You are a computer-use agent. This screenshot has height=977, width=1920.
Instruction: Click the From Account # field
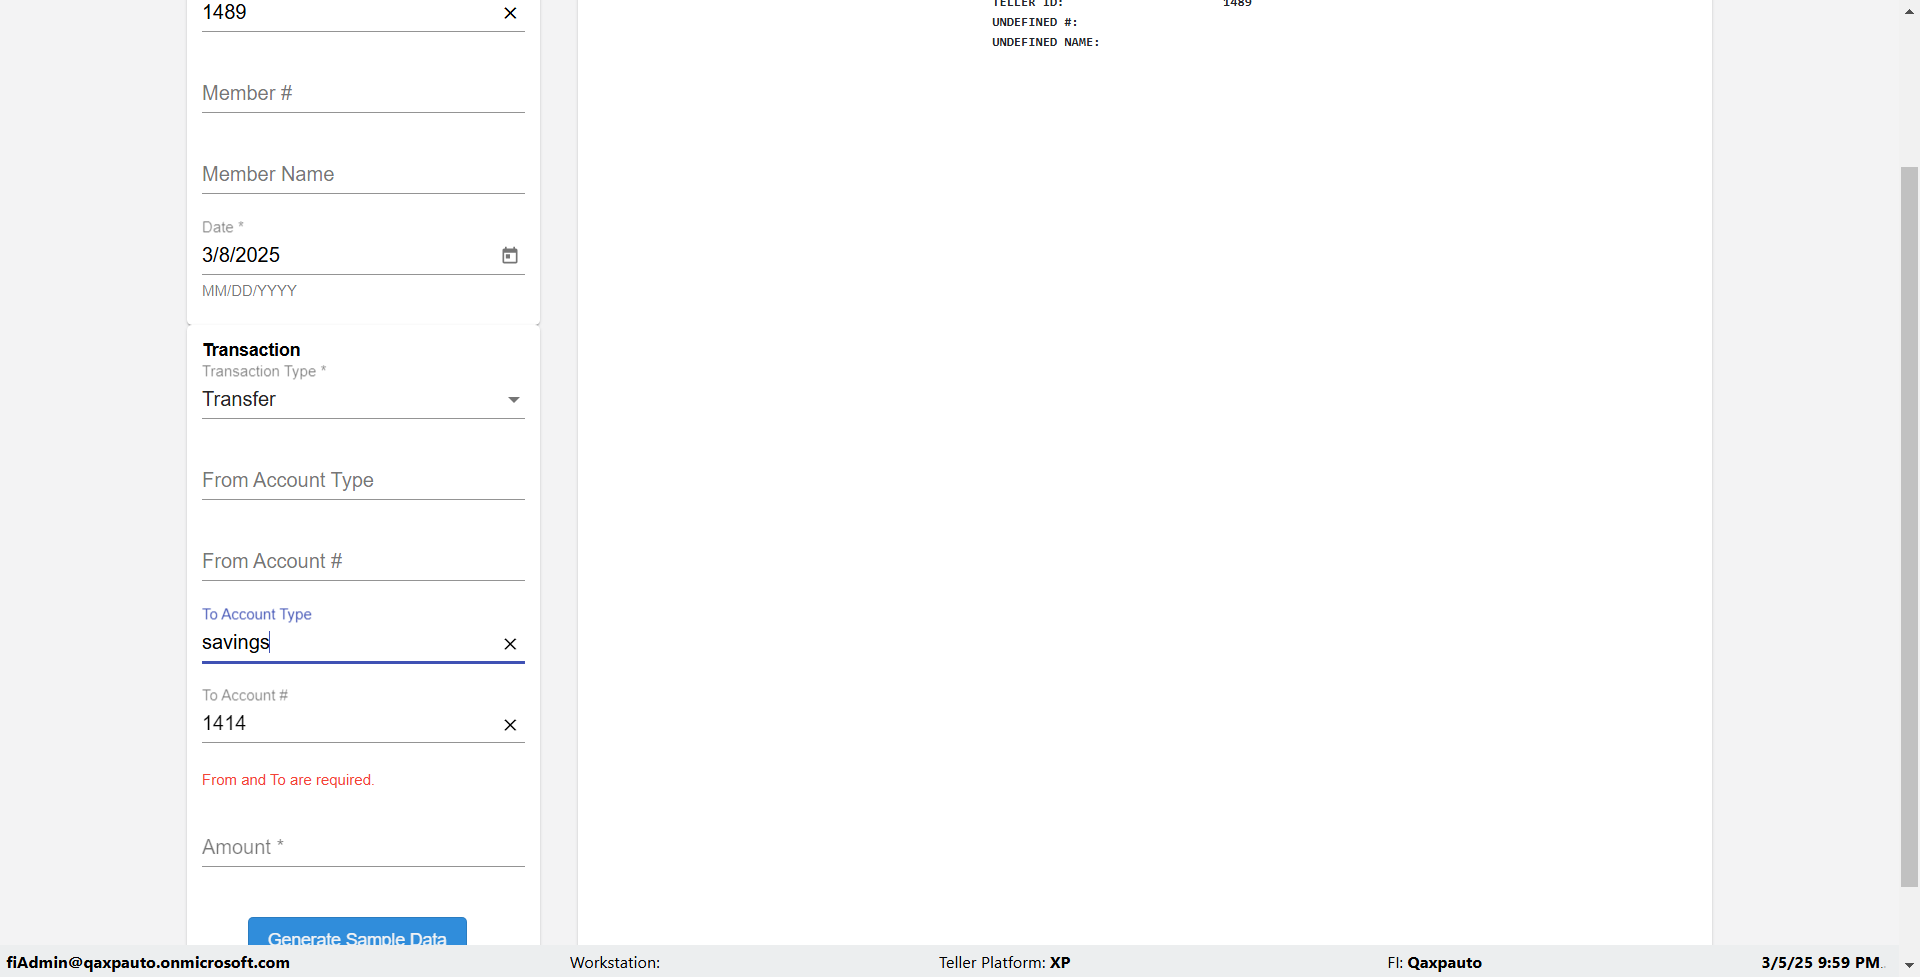click(363, 561)
